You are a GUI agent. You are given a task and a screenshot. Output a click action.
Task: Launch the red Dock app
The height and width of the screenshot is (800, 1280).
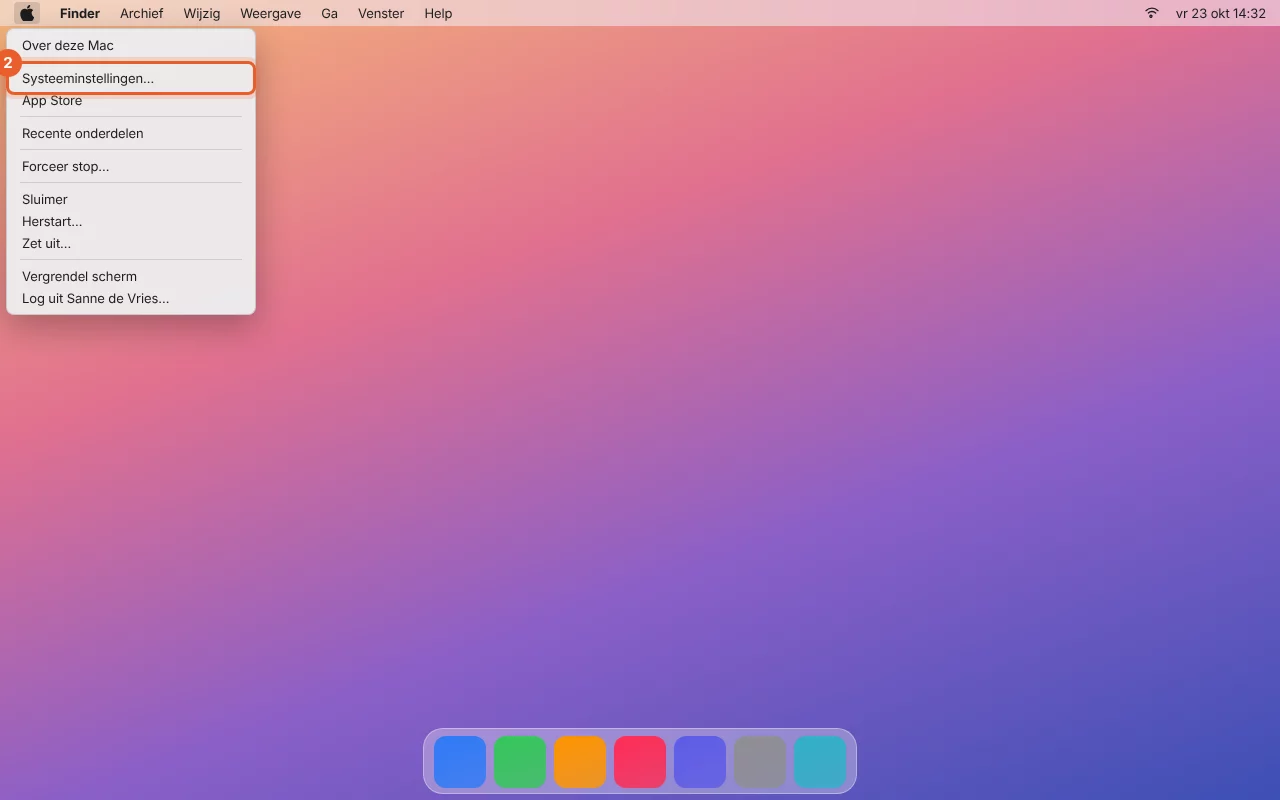point(640,762)
